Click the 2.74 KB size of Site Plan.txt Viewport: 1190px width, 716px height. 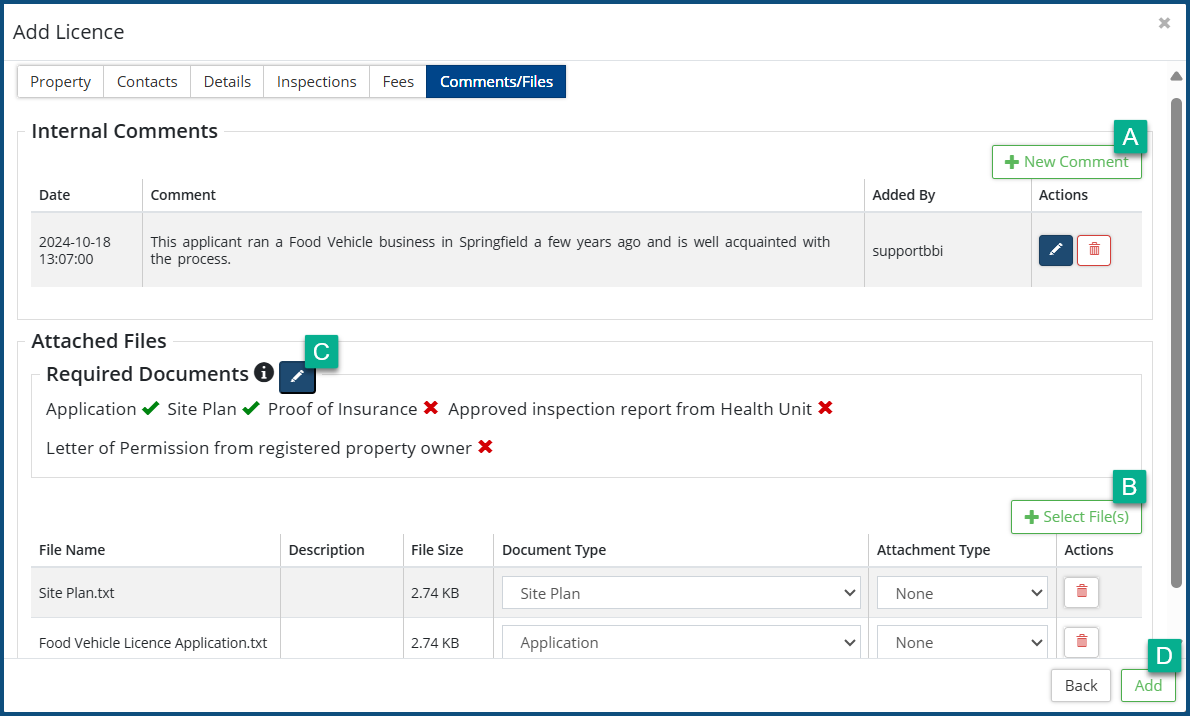tap(435, 593)
